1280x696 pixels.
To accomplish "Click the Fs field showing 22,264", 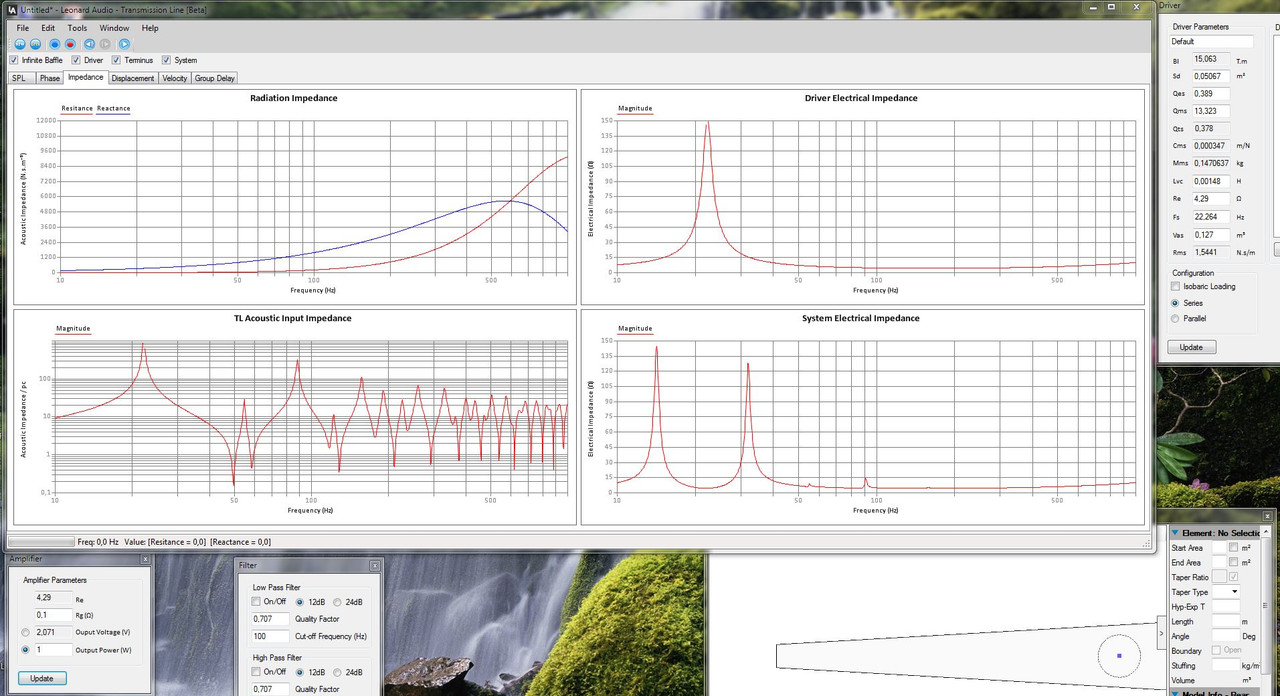I will pos(1211,216).
